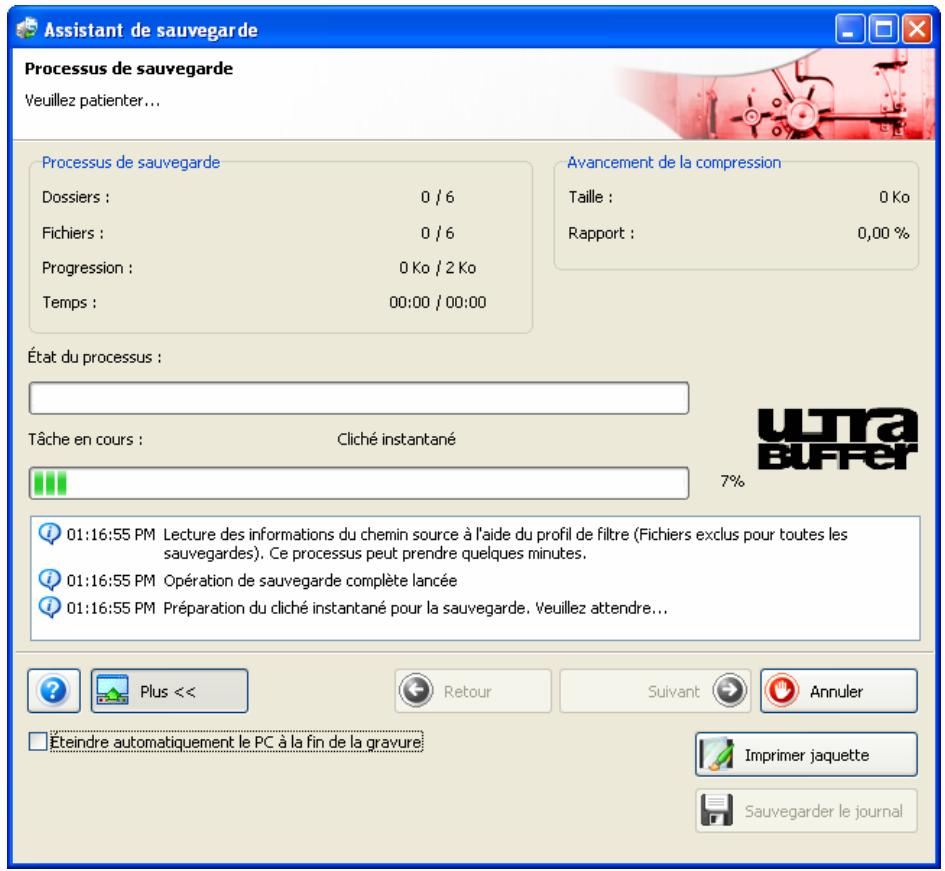The image size is (945, 871).
Task: Click the 'Processus de sauvegarde' bold heading
Action: (x=128, y=69)
